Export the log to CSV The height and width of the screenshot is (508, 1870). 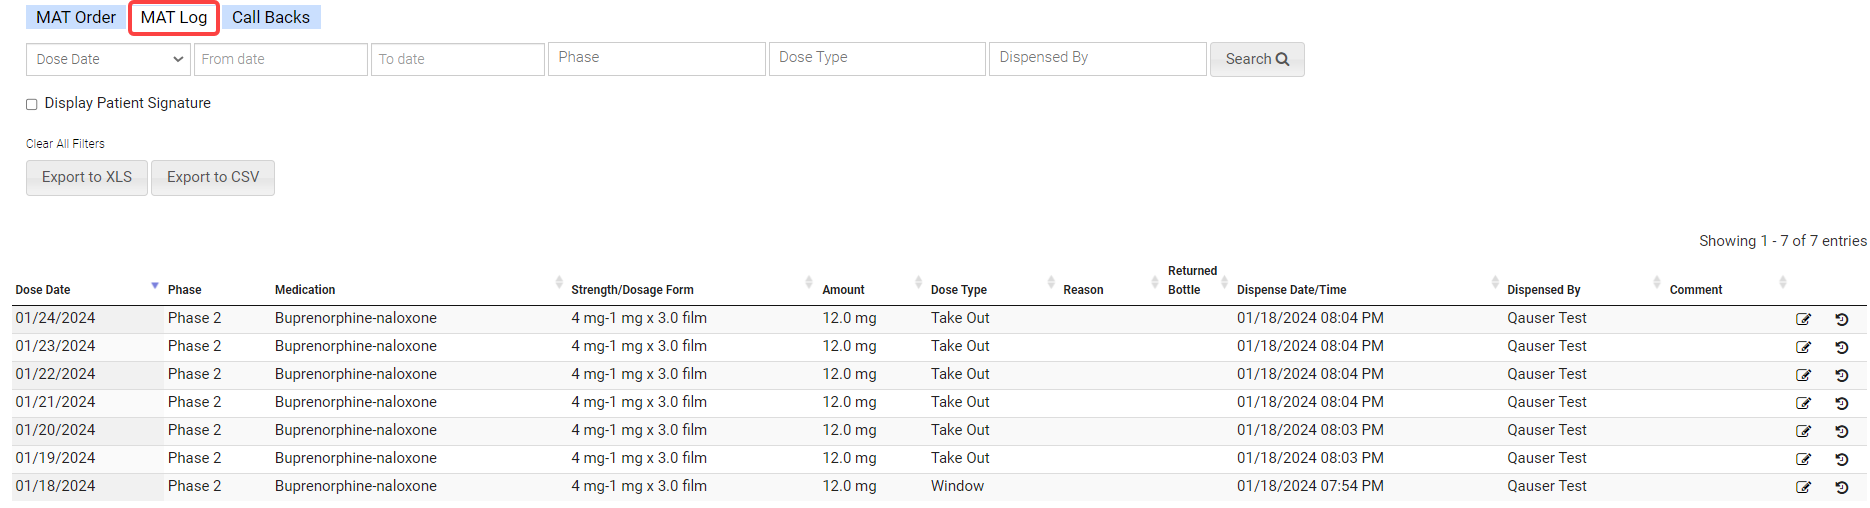213,177
